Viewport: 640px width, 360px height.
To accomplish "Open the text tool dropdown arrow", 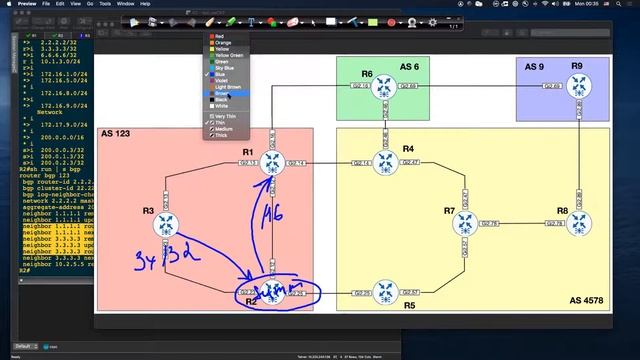I will (x=260, y=23).
